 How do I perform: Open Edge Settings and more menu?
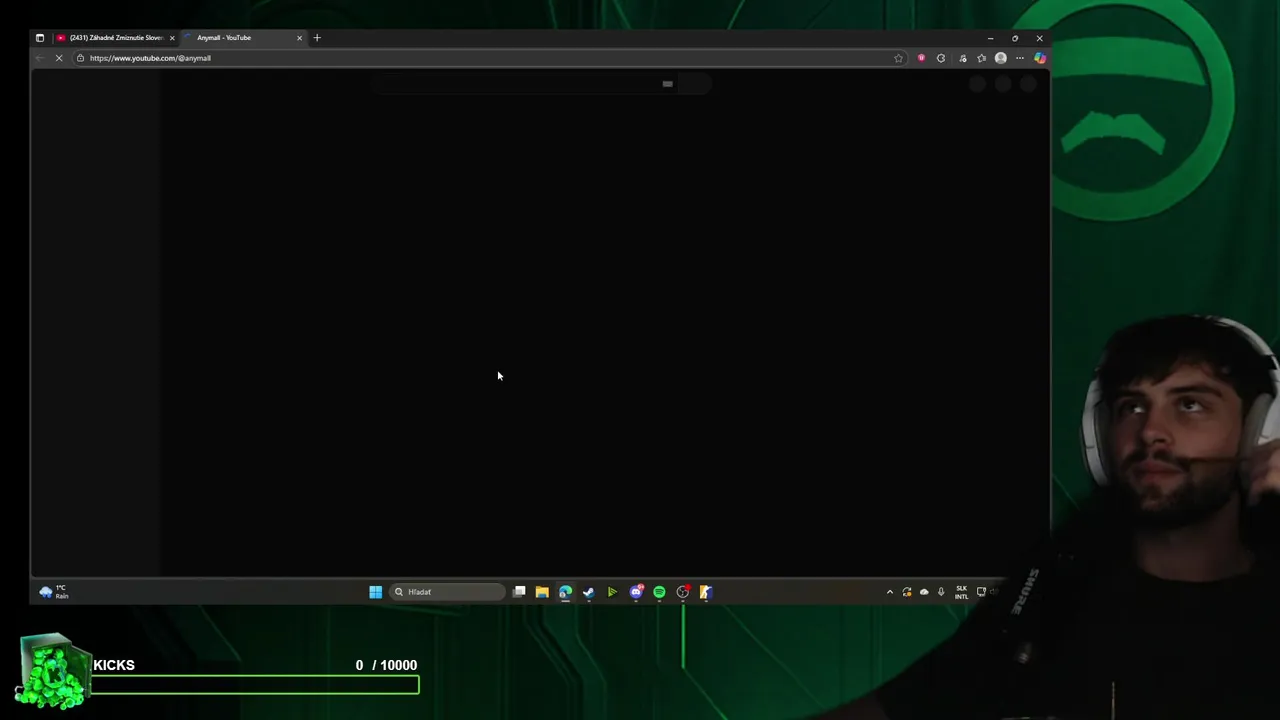(1020, 58)
